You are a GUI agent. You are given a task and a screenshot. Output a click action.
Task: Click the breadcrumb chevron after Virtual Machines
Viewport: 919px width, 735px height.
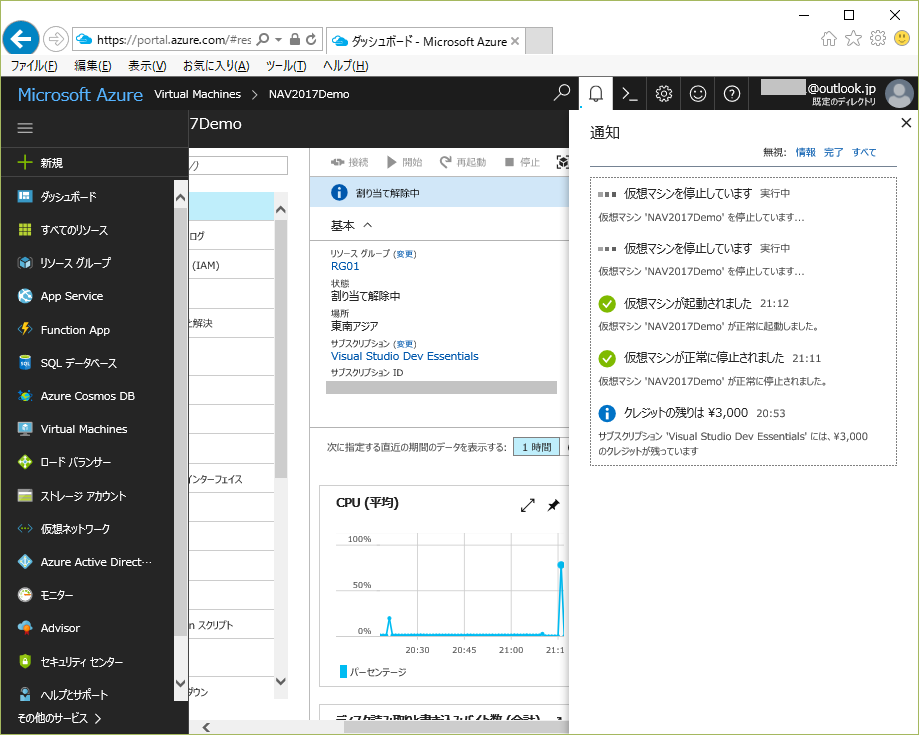pyautogui.click(x=254, y=94)
